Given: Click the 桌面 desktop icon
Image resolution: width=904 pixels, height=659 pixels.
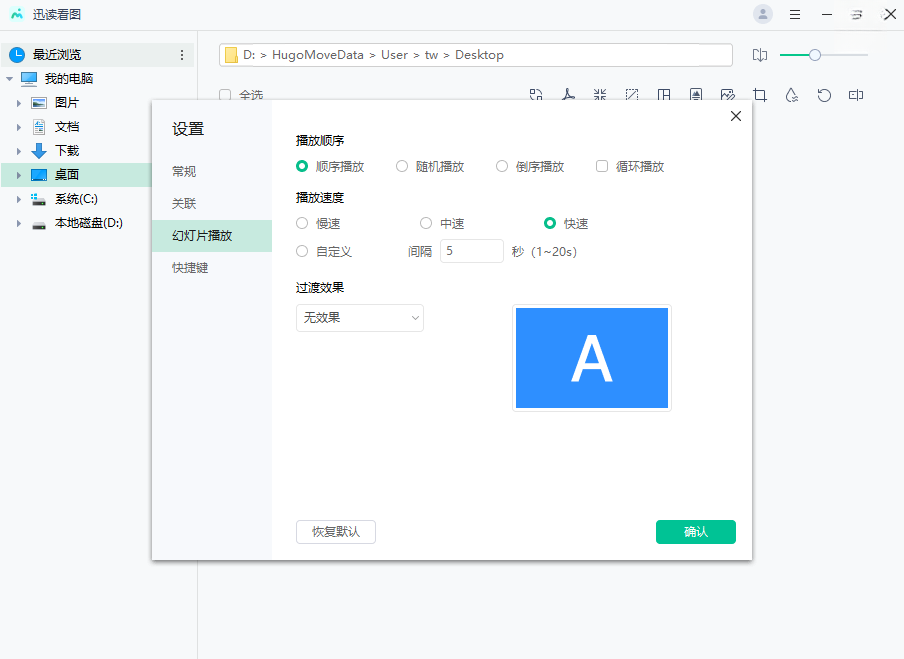Looking at the screenshot, I should pyautogui.click(x=39, y=175).
